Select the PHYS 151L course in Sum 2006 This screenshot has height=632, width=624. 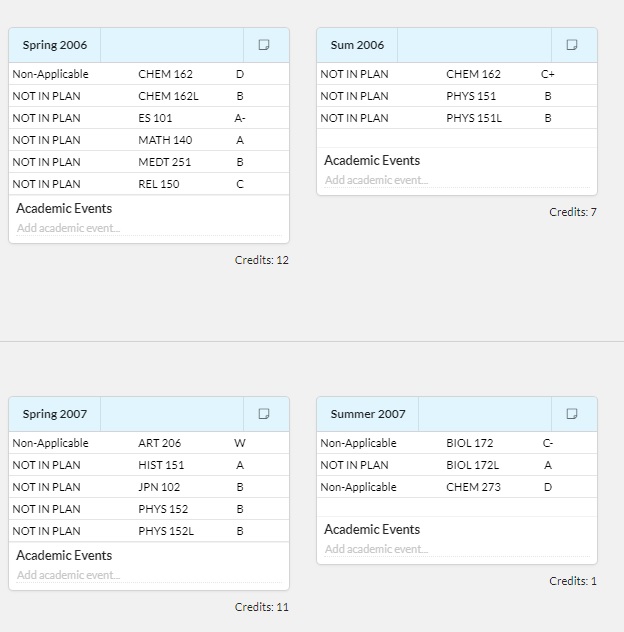click(473, 118)
